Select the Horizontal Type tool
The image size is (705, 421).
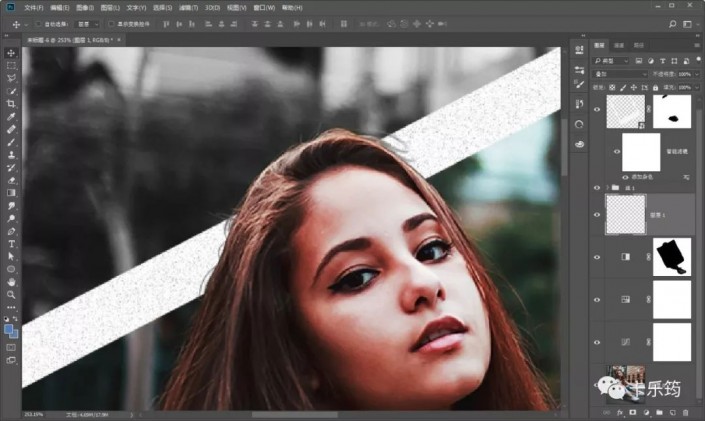pyautogui.click(x=11, y=244)
